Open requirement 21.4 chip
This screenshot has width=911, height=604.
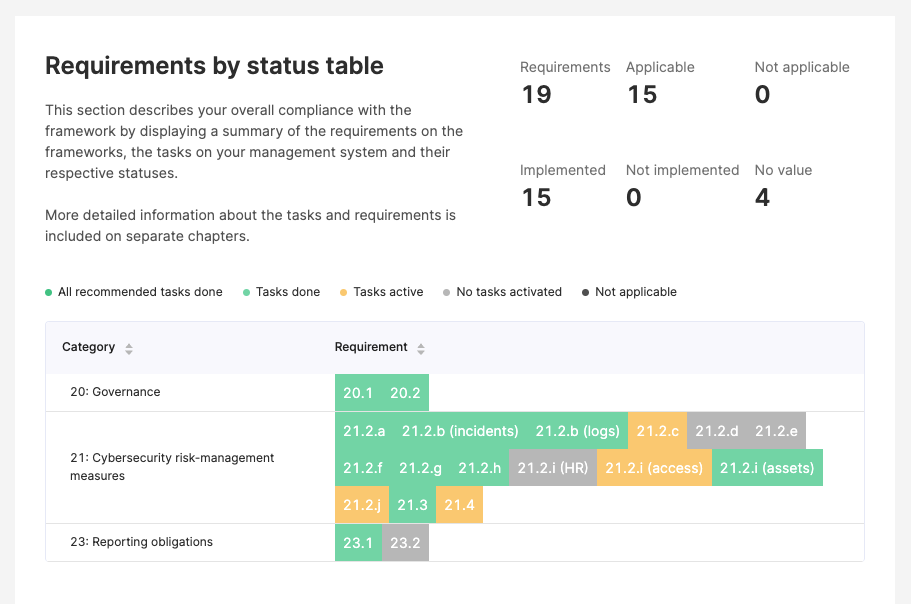click(459, 505)
